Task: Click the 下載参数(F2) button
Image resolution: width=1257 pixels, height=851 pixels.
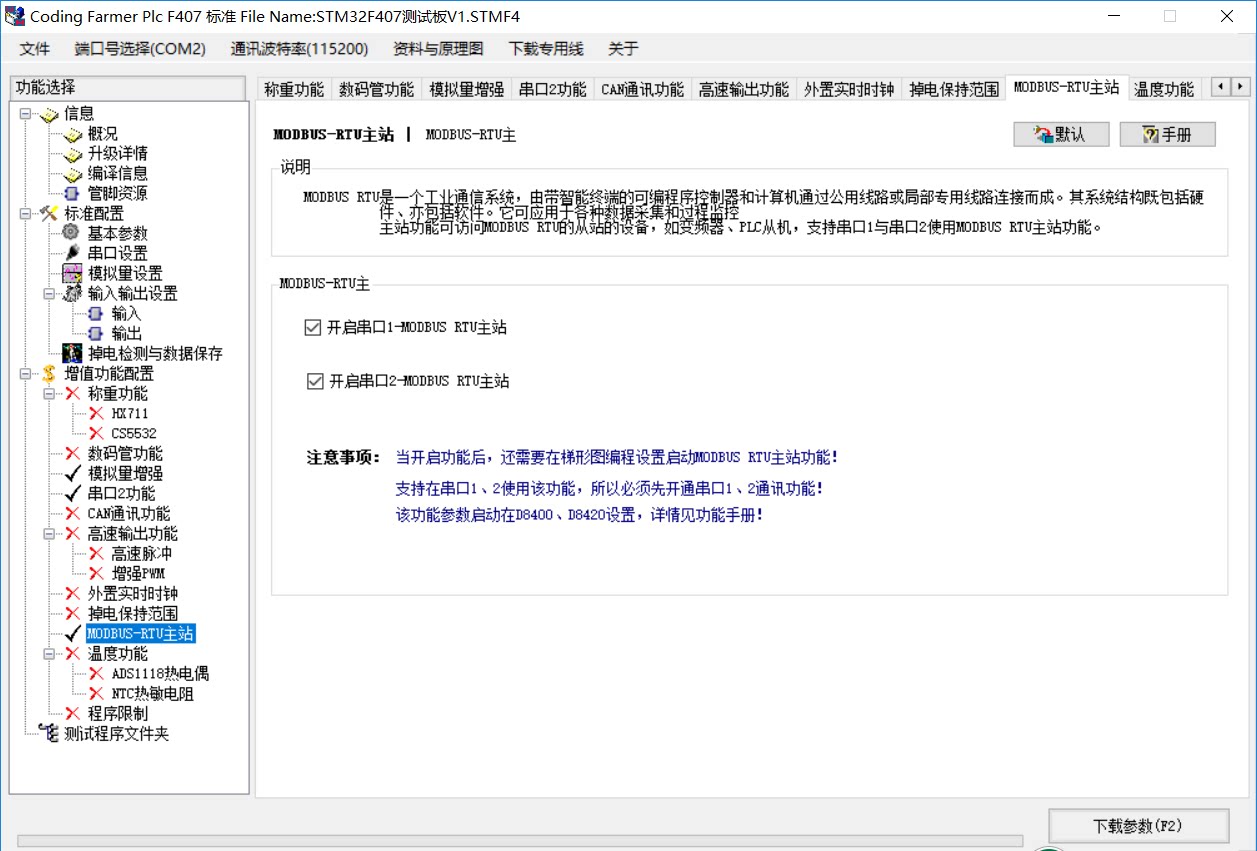Action: point(1138,826)
